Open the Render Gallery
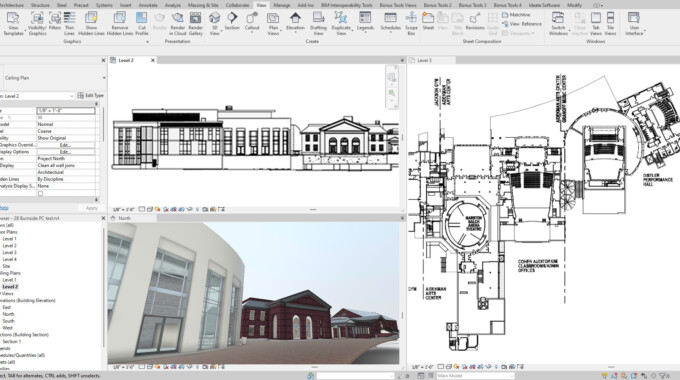680x380 pixels. (196, 23)
